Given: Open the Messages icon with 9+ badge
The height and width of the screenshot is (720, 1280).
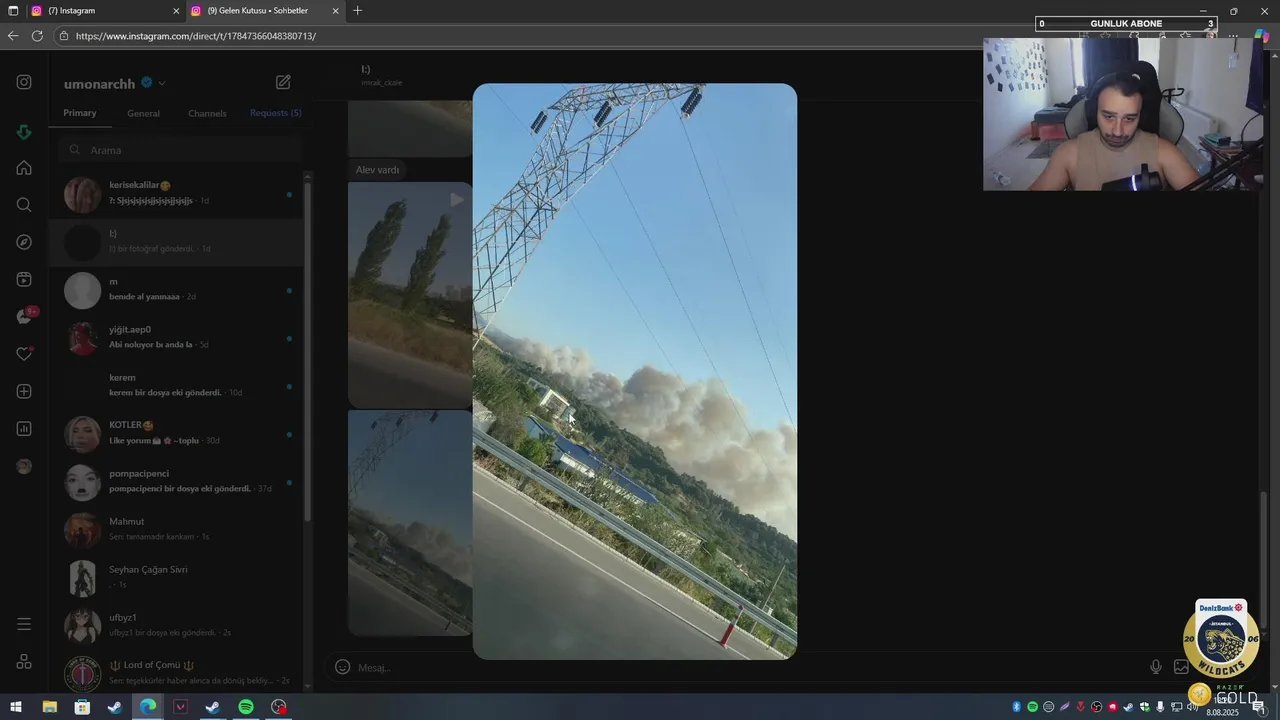Looking at the screenshot, I should (26, 316).
